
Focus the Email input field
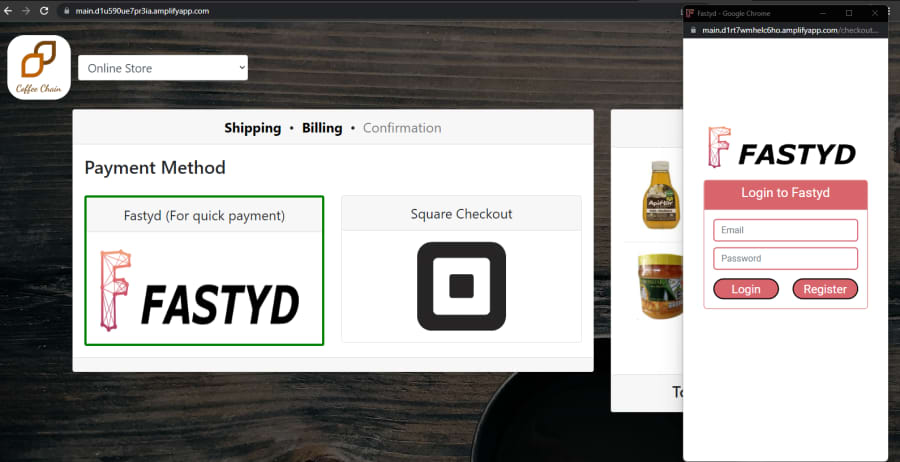tap(785, 230)
